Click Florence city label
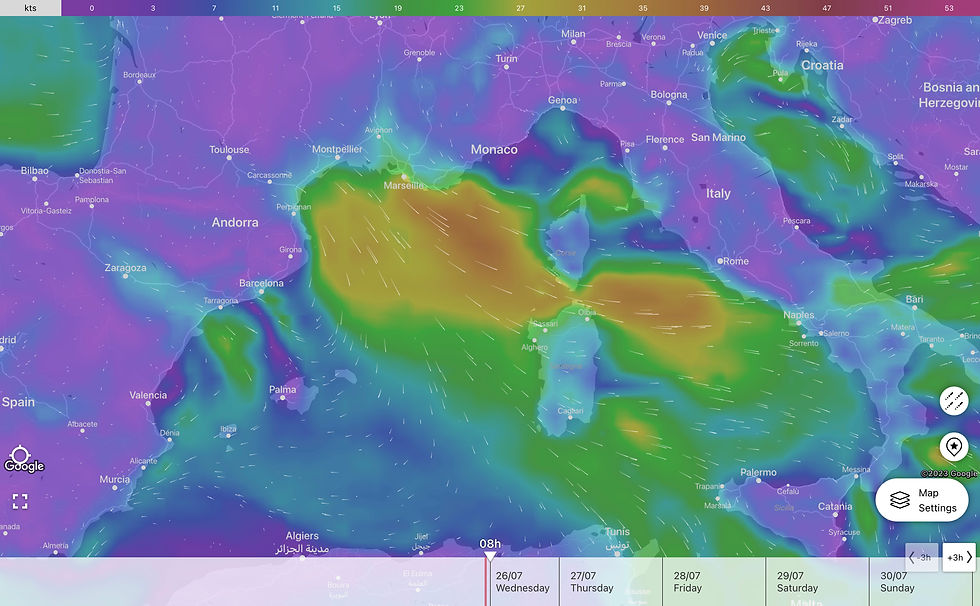The image size is (980, 606). click(x=665, y=139)
